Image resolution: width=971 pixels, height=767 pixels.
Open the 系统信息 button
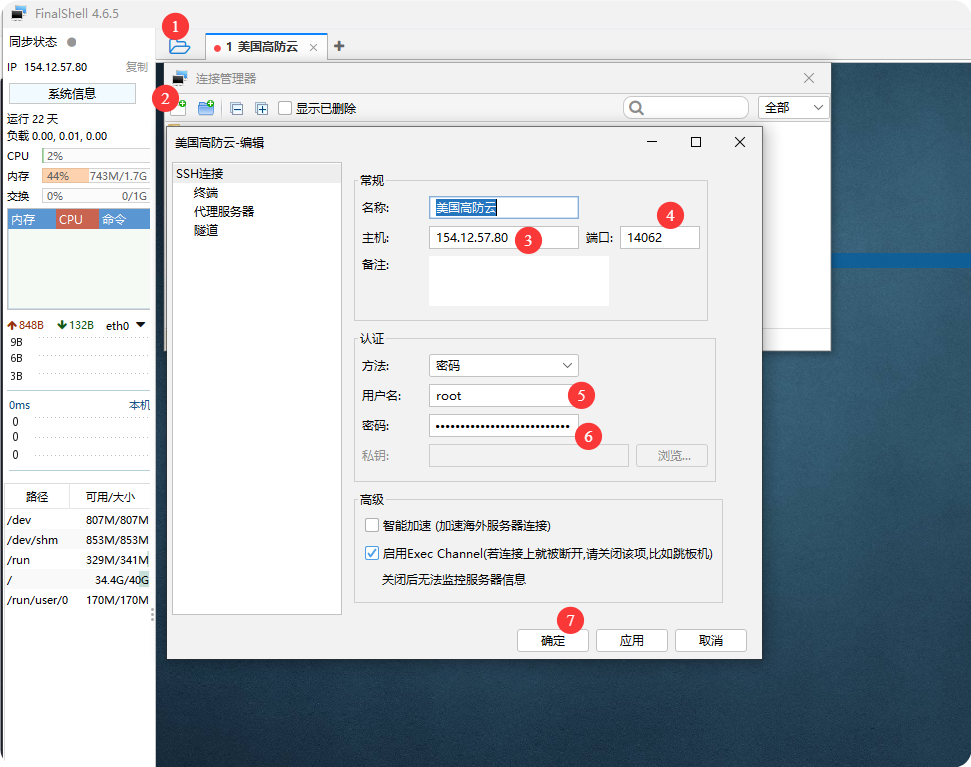pos(72,93)
